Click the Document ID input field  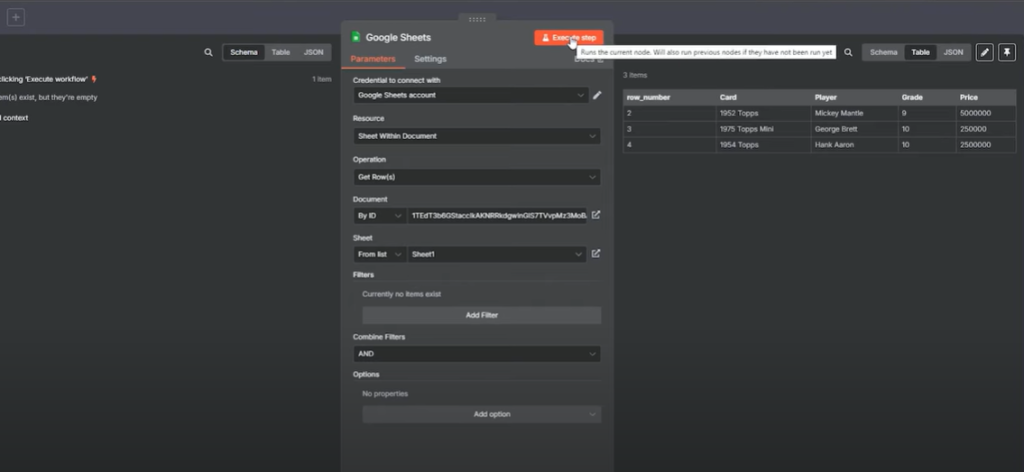497,215
